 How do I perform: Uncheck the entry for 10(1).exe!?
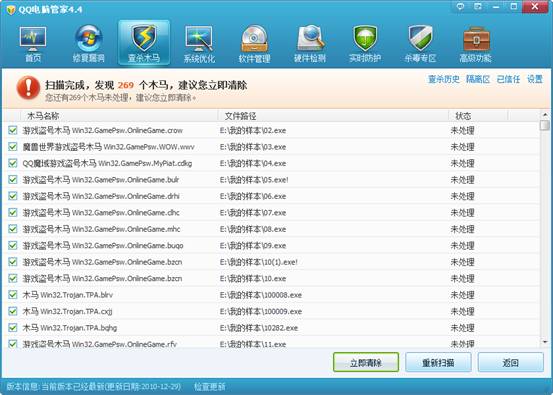[x=13, y=262]
